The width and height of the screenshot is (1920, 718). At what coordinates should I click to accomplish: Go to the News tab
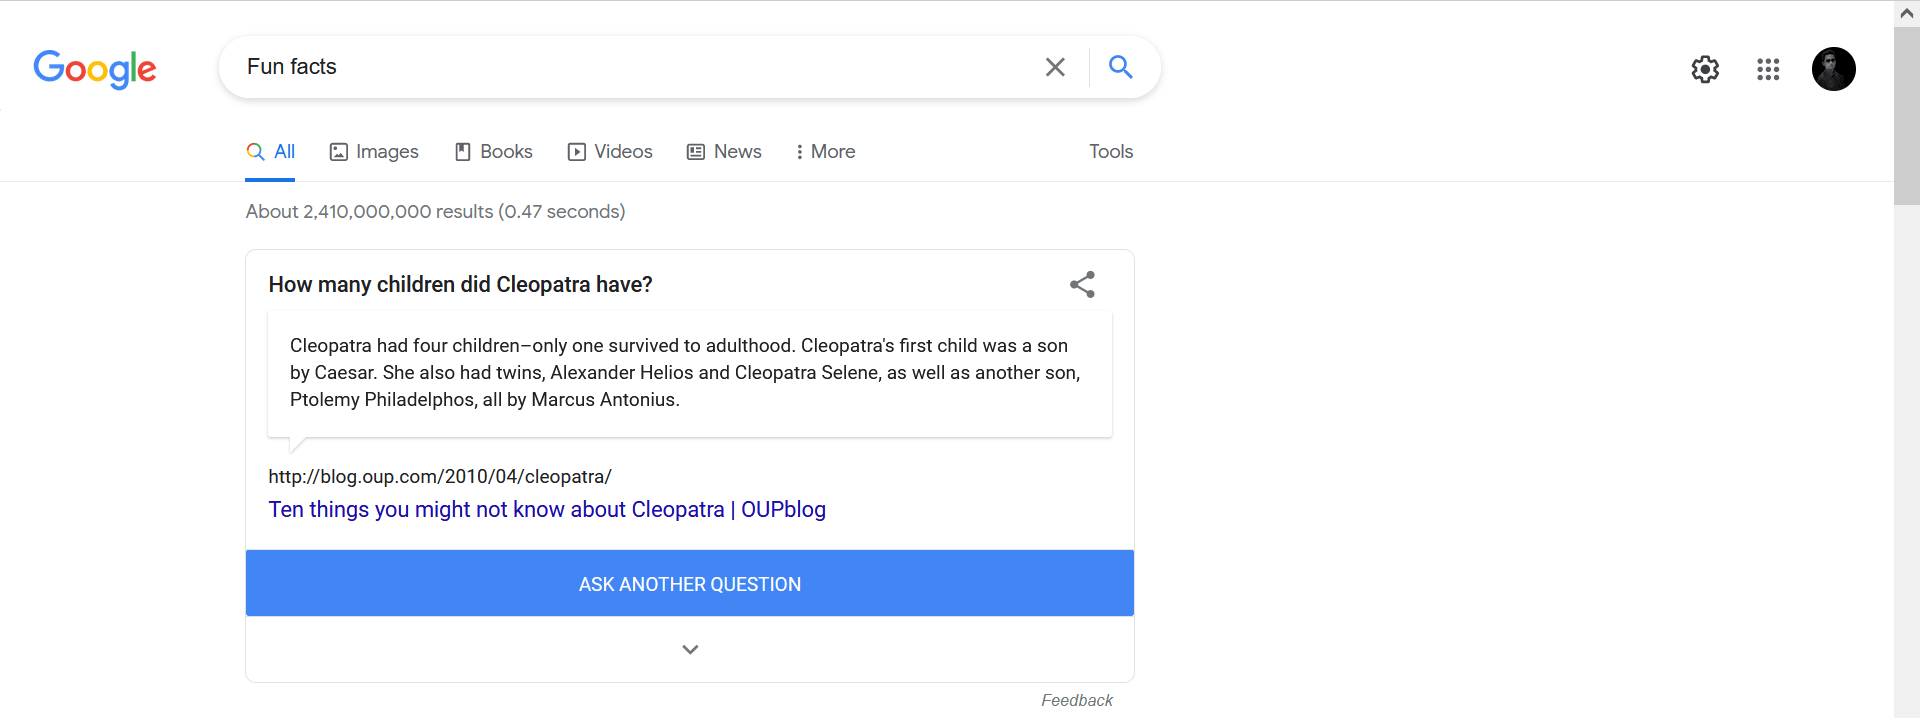[724, 152]
